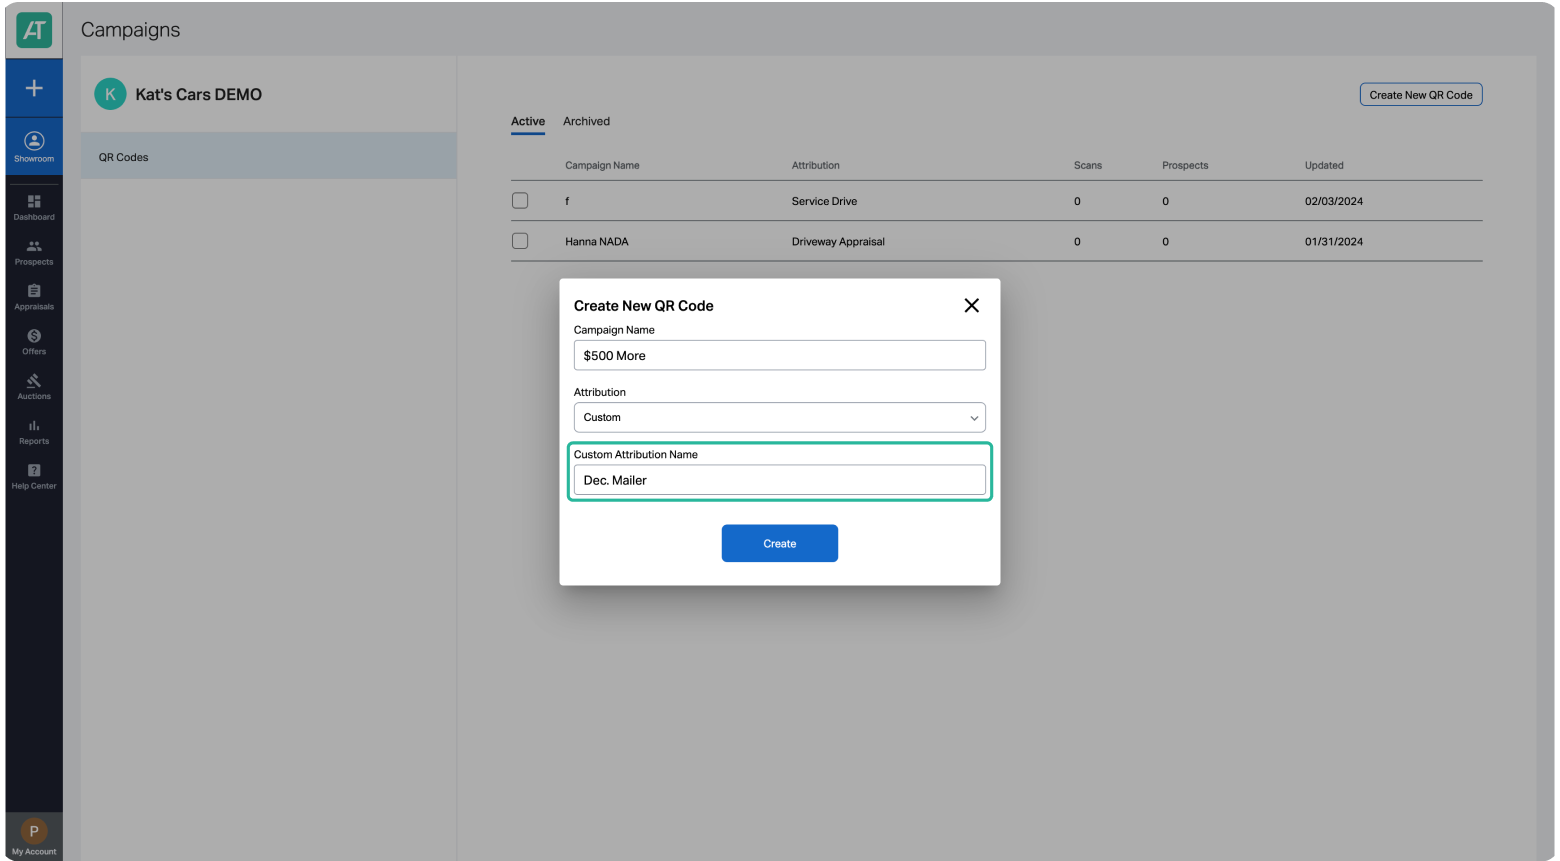Open the Showroom sidebar item
Screen dimensions: 1560x861
click(x=34, y=147)
